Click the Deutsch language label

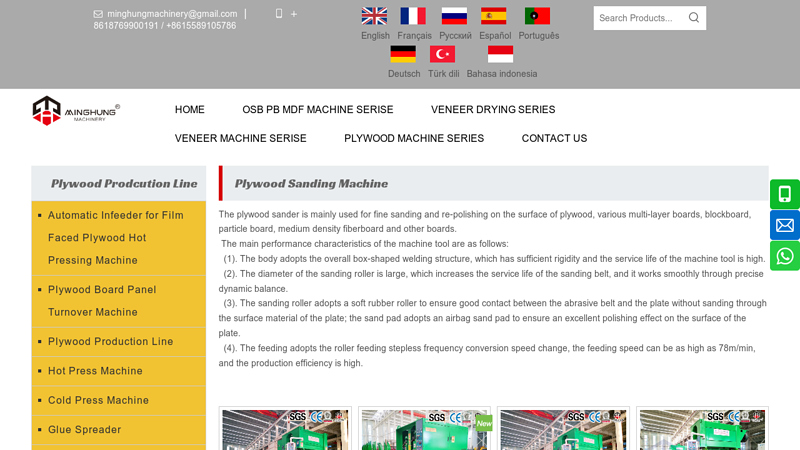[x=404, y=74]
